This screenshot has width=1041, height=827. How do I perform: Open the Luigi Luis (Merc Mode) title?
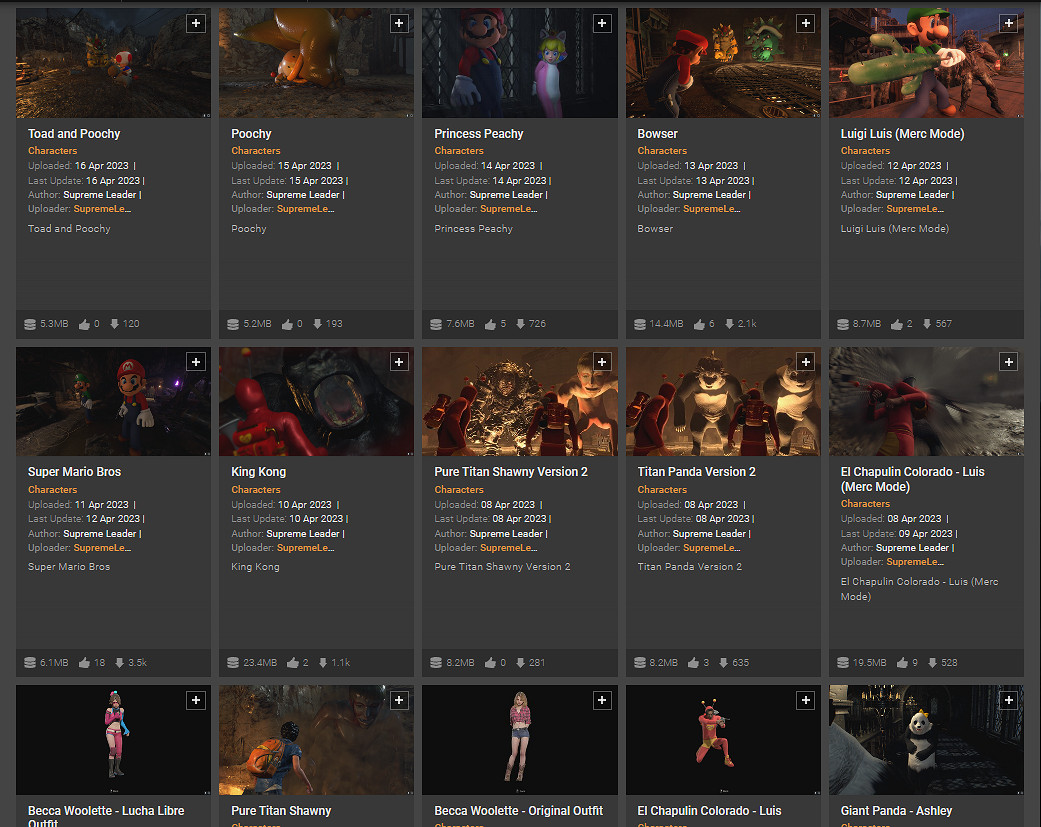coord(902,134)
